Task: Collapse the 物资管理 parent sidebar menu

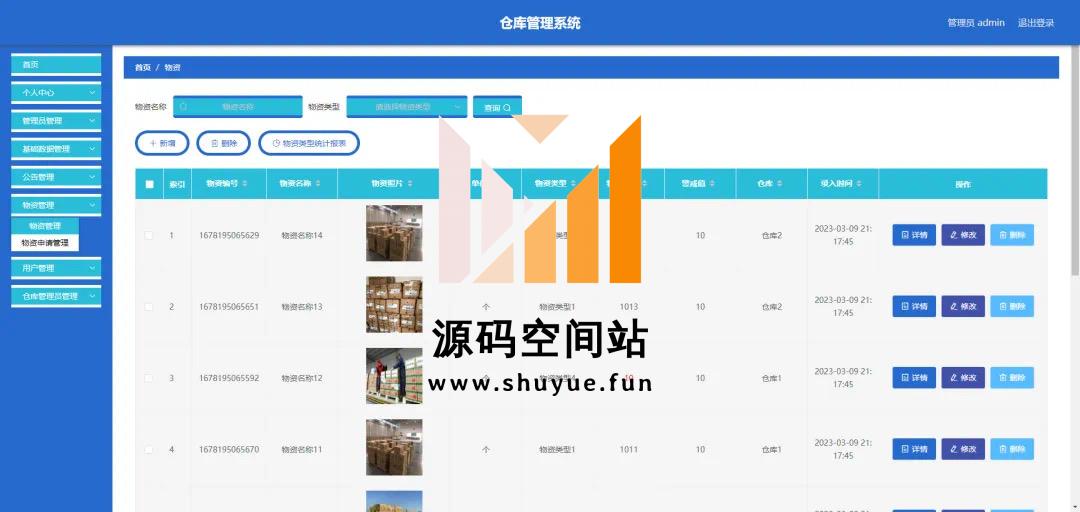Action: (56, 205)
